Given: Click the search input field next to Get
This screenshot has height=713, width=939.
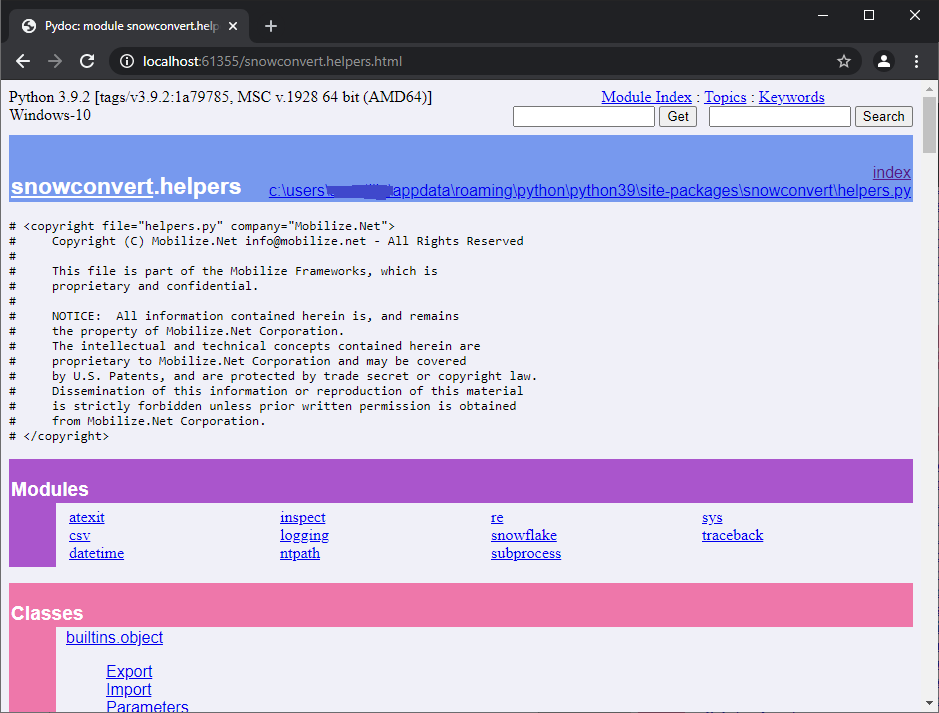Looking at the screenshot, I should click(583, 117).
